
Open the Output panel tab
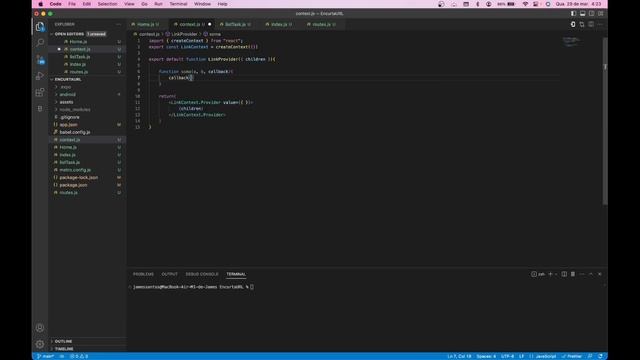169,274
